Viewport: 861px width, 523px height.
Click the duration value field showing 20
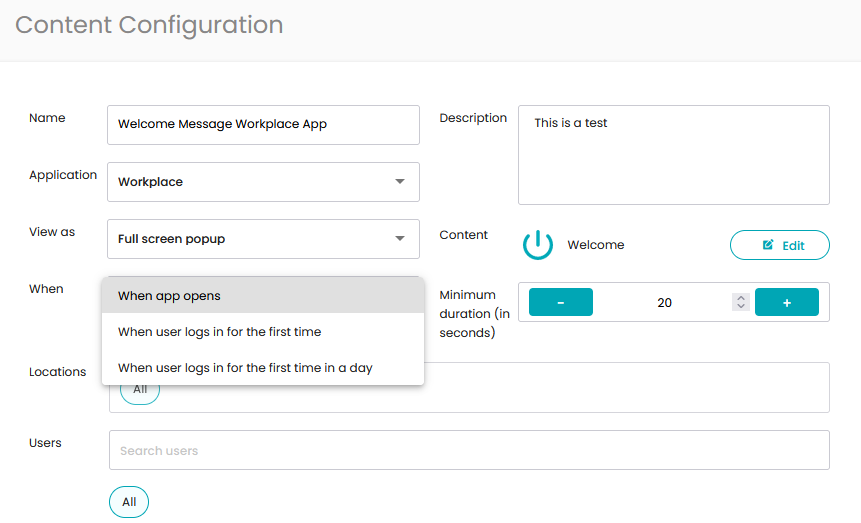click(x=664, y=302)
